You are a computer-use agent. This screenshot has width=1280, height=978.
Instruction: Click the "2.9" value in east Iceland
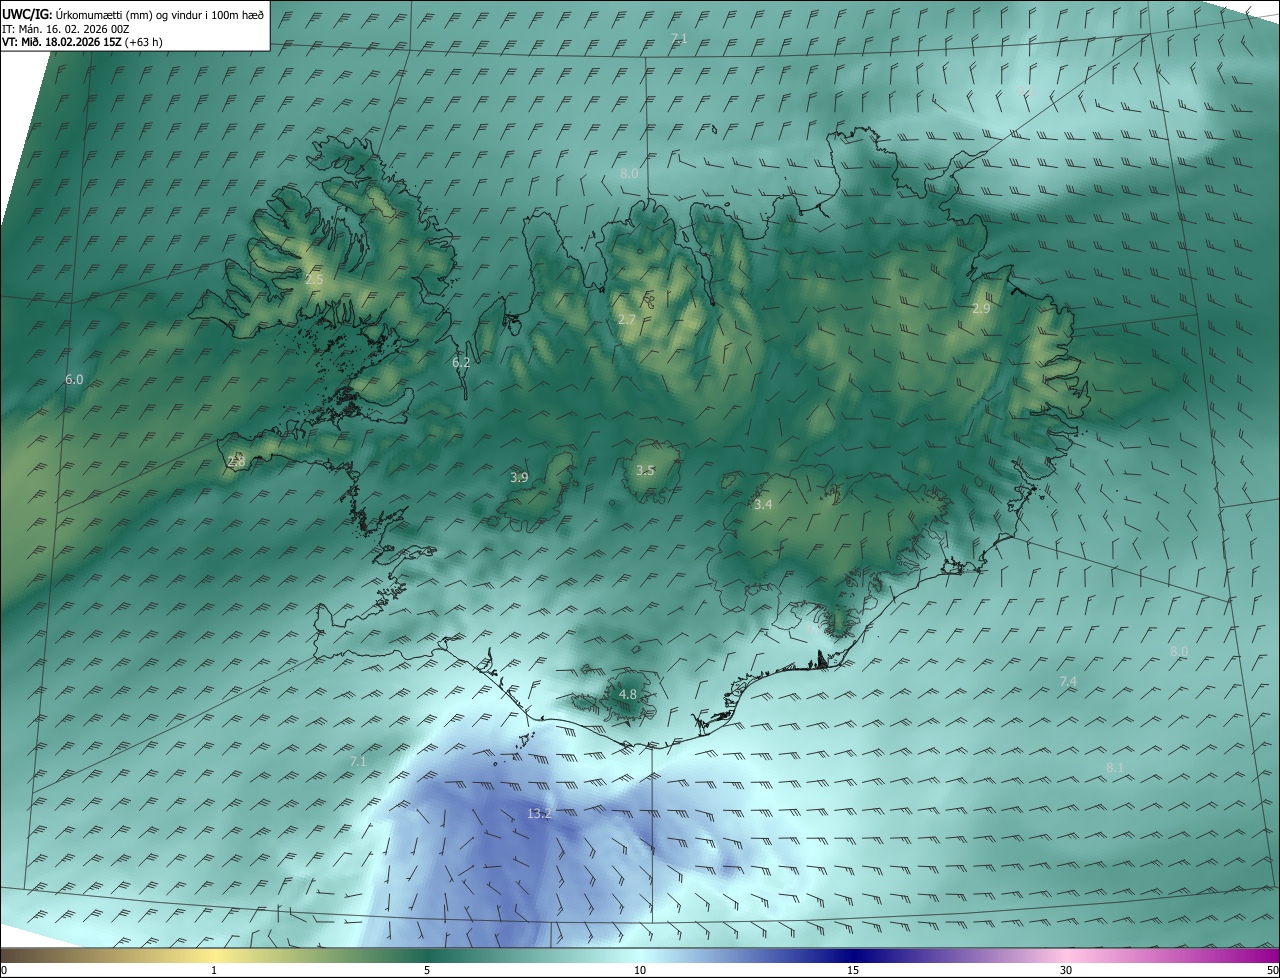click(981, 309)
